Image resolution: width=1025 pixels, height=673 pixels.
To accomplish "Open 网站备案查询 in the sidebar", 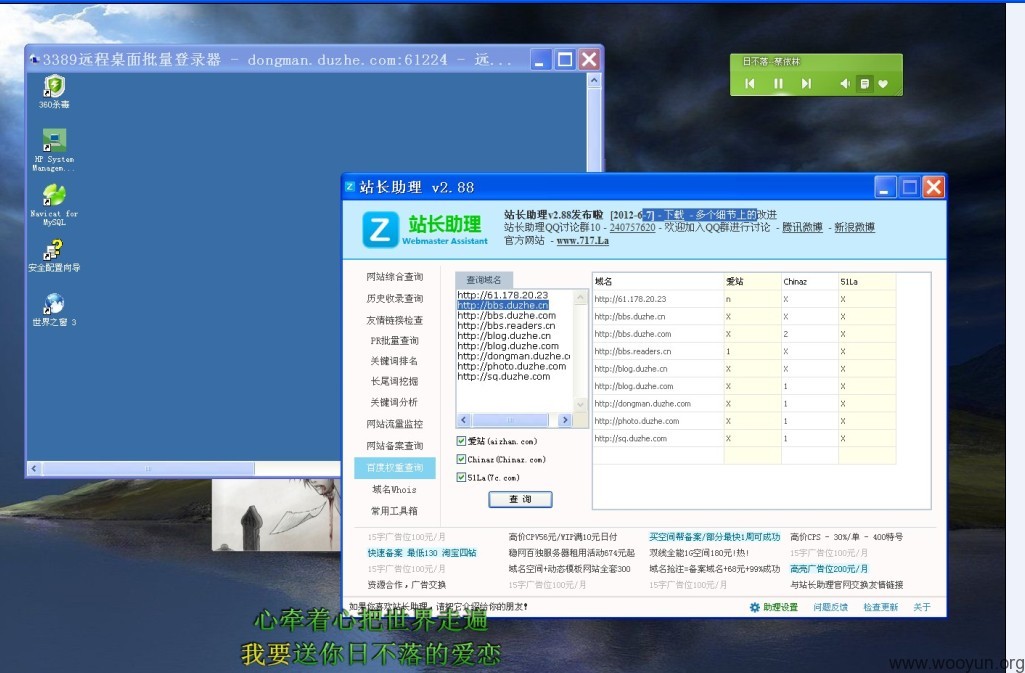I will [395, 446].
